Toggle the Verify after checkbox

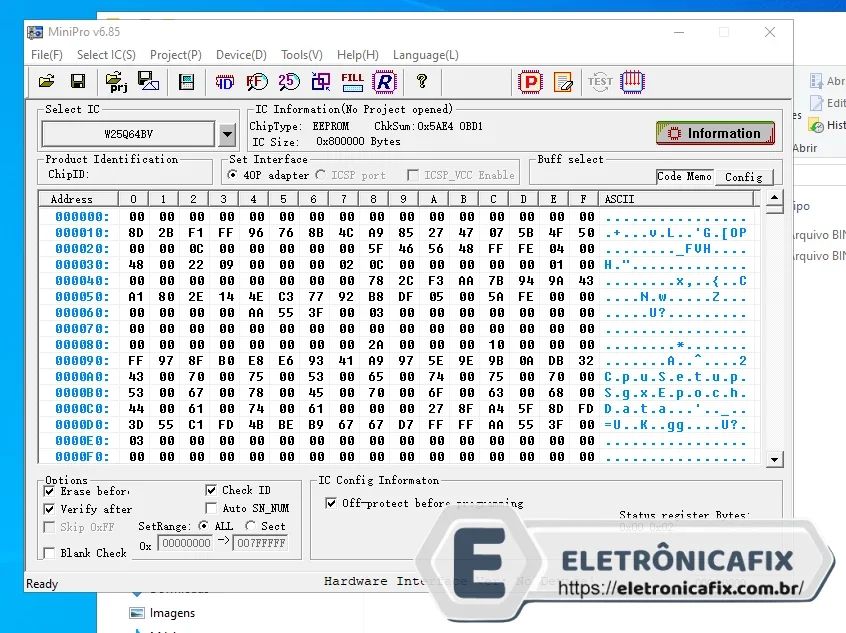[x=49, y=509]
